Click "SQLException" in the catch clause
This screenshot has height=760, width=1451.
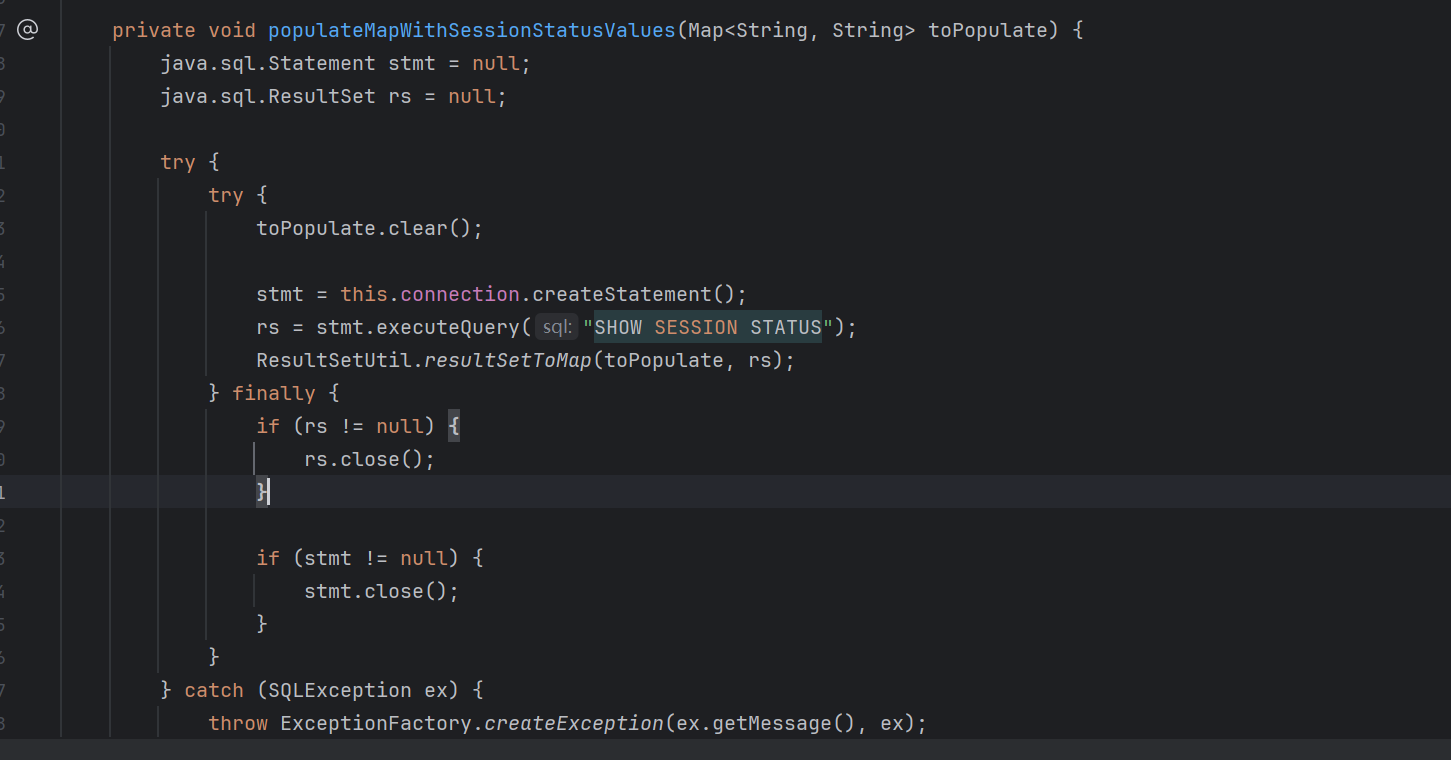tap(340, 690)
